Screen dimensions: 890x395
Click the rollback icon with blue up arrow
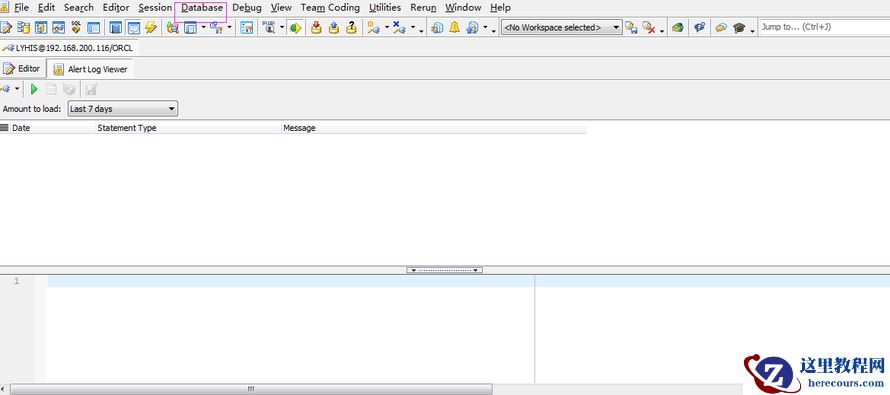[x=334, y=27]
